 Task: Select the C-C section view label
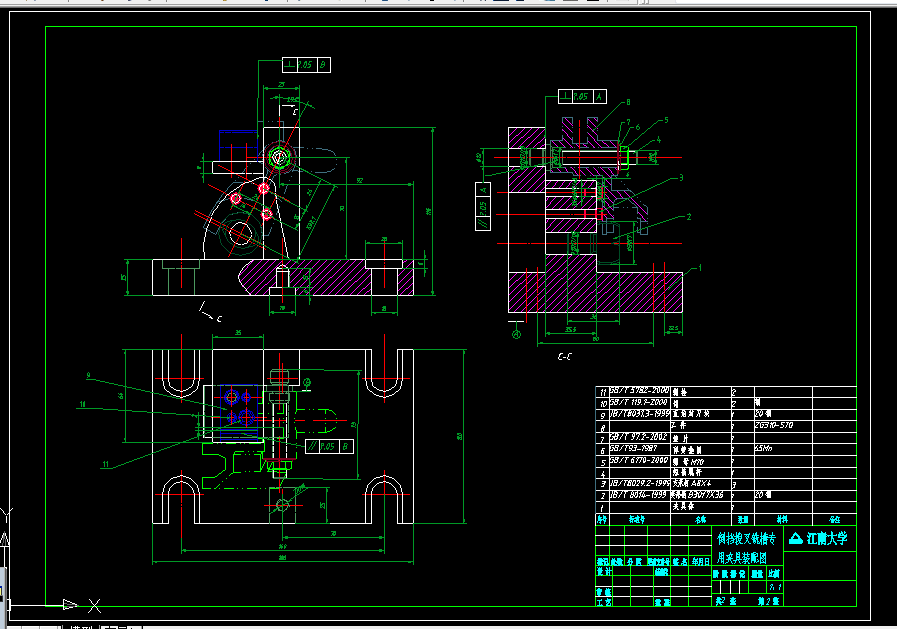[x=565, y=357]
